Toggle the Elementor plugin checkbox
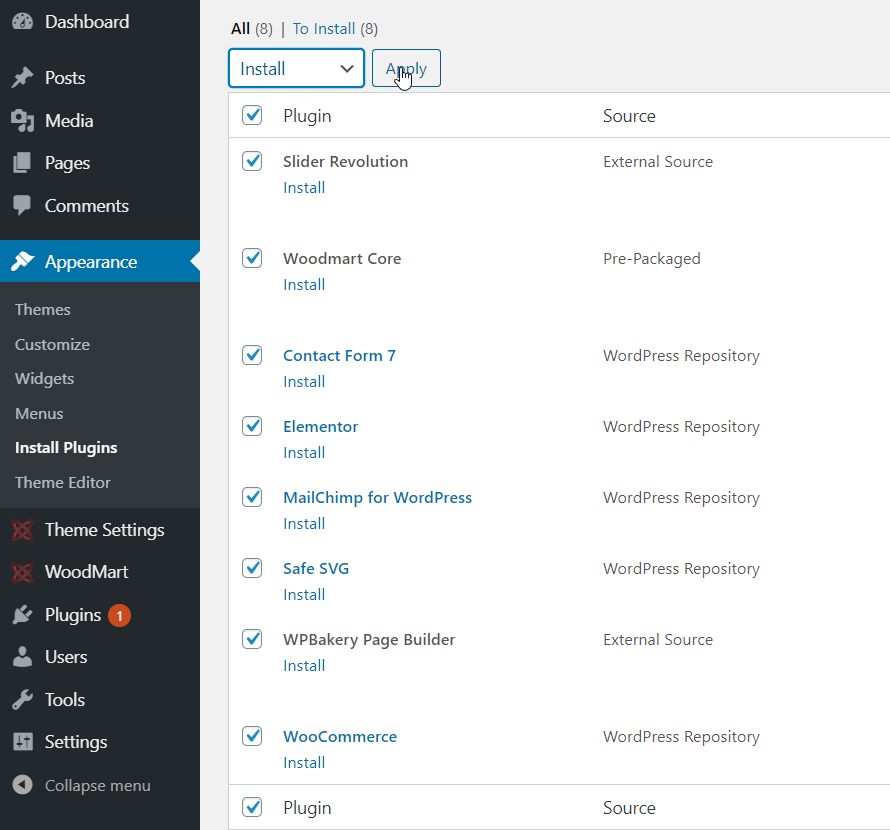 252,426
